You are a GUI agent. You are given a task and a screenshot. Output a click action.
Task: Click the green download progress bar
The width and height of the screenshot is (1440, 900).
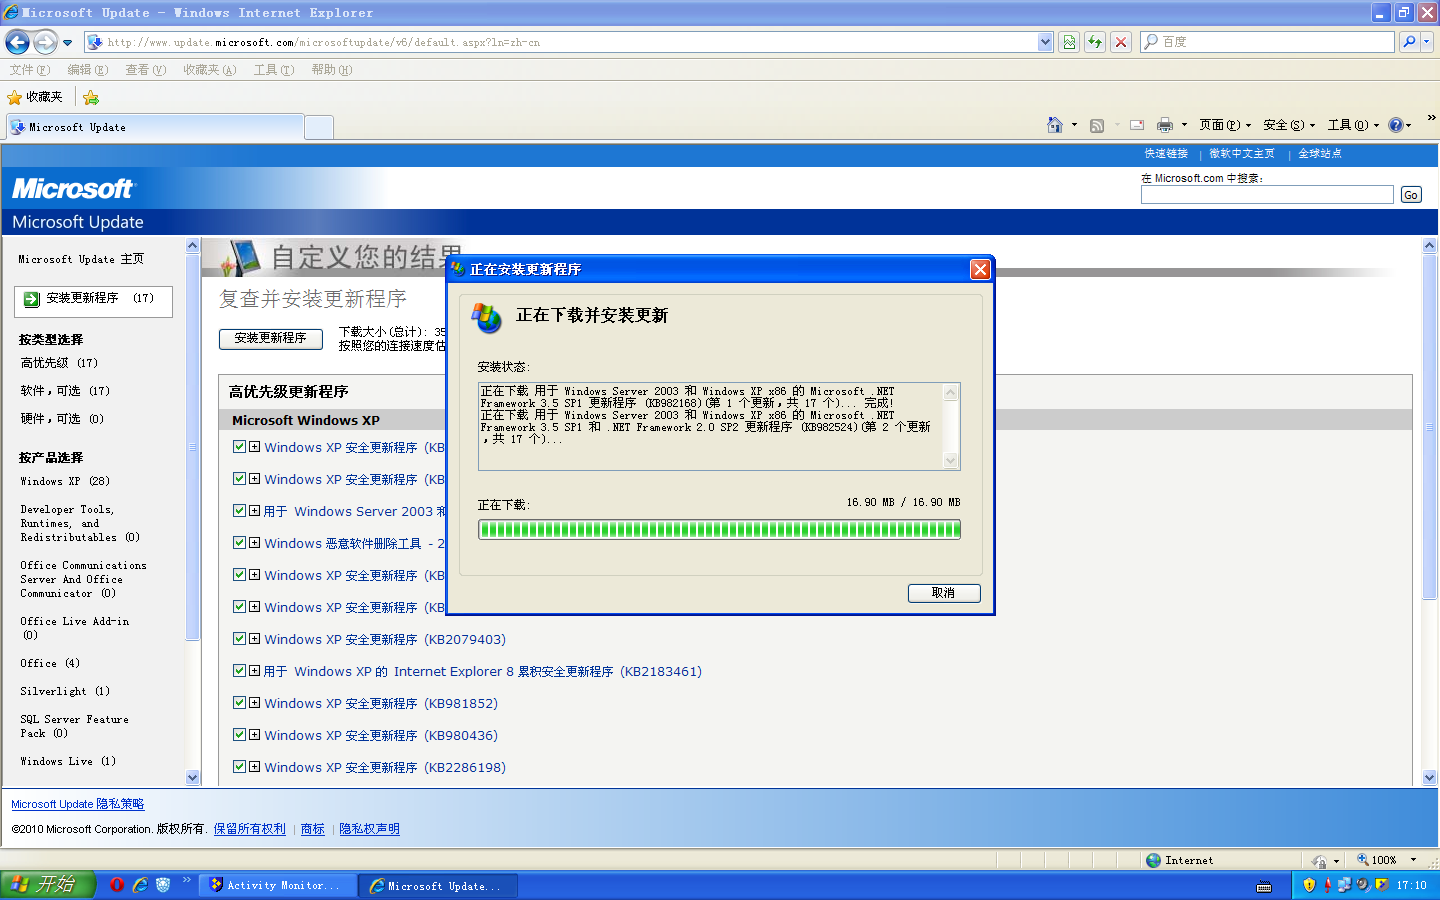point(719,530)
